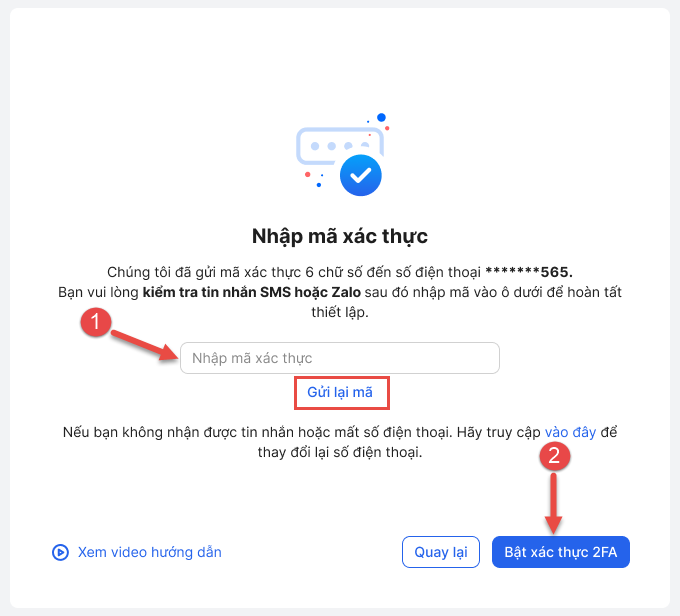Click the 'Gửi lại mã' resend link
680x616 pixels.
click(339, 392)
